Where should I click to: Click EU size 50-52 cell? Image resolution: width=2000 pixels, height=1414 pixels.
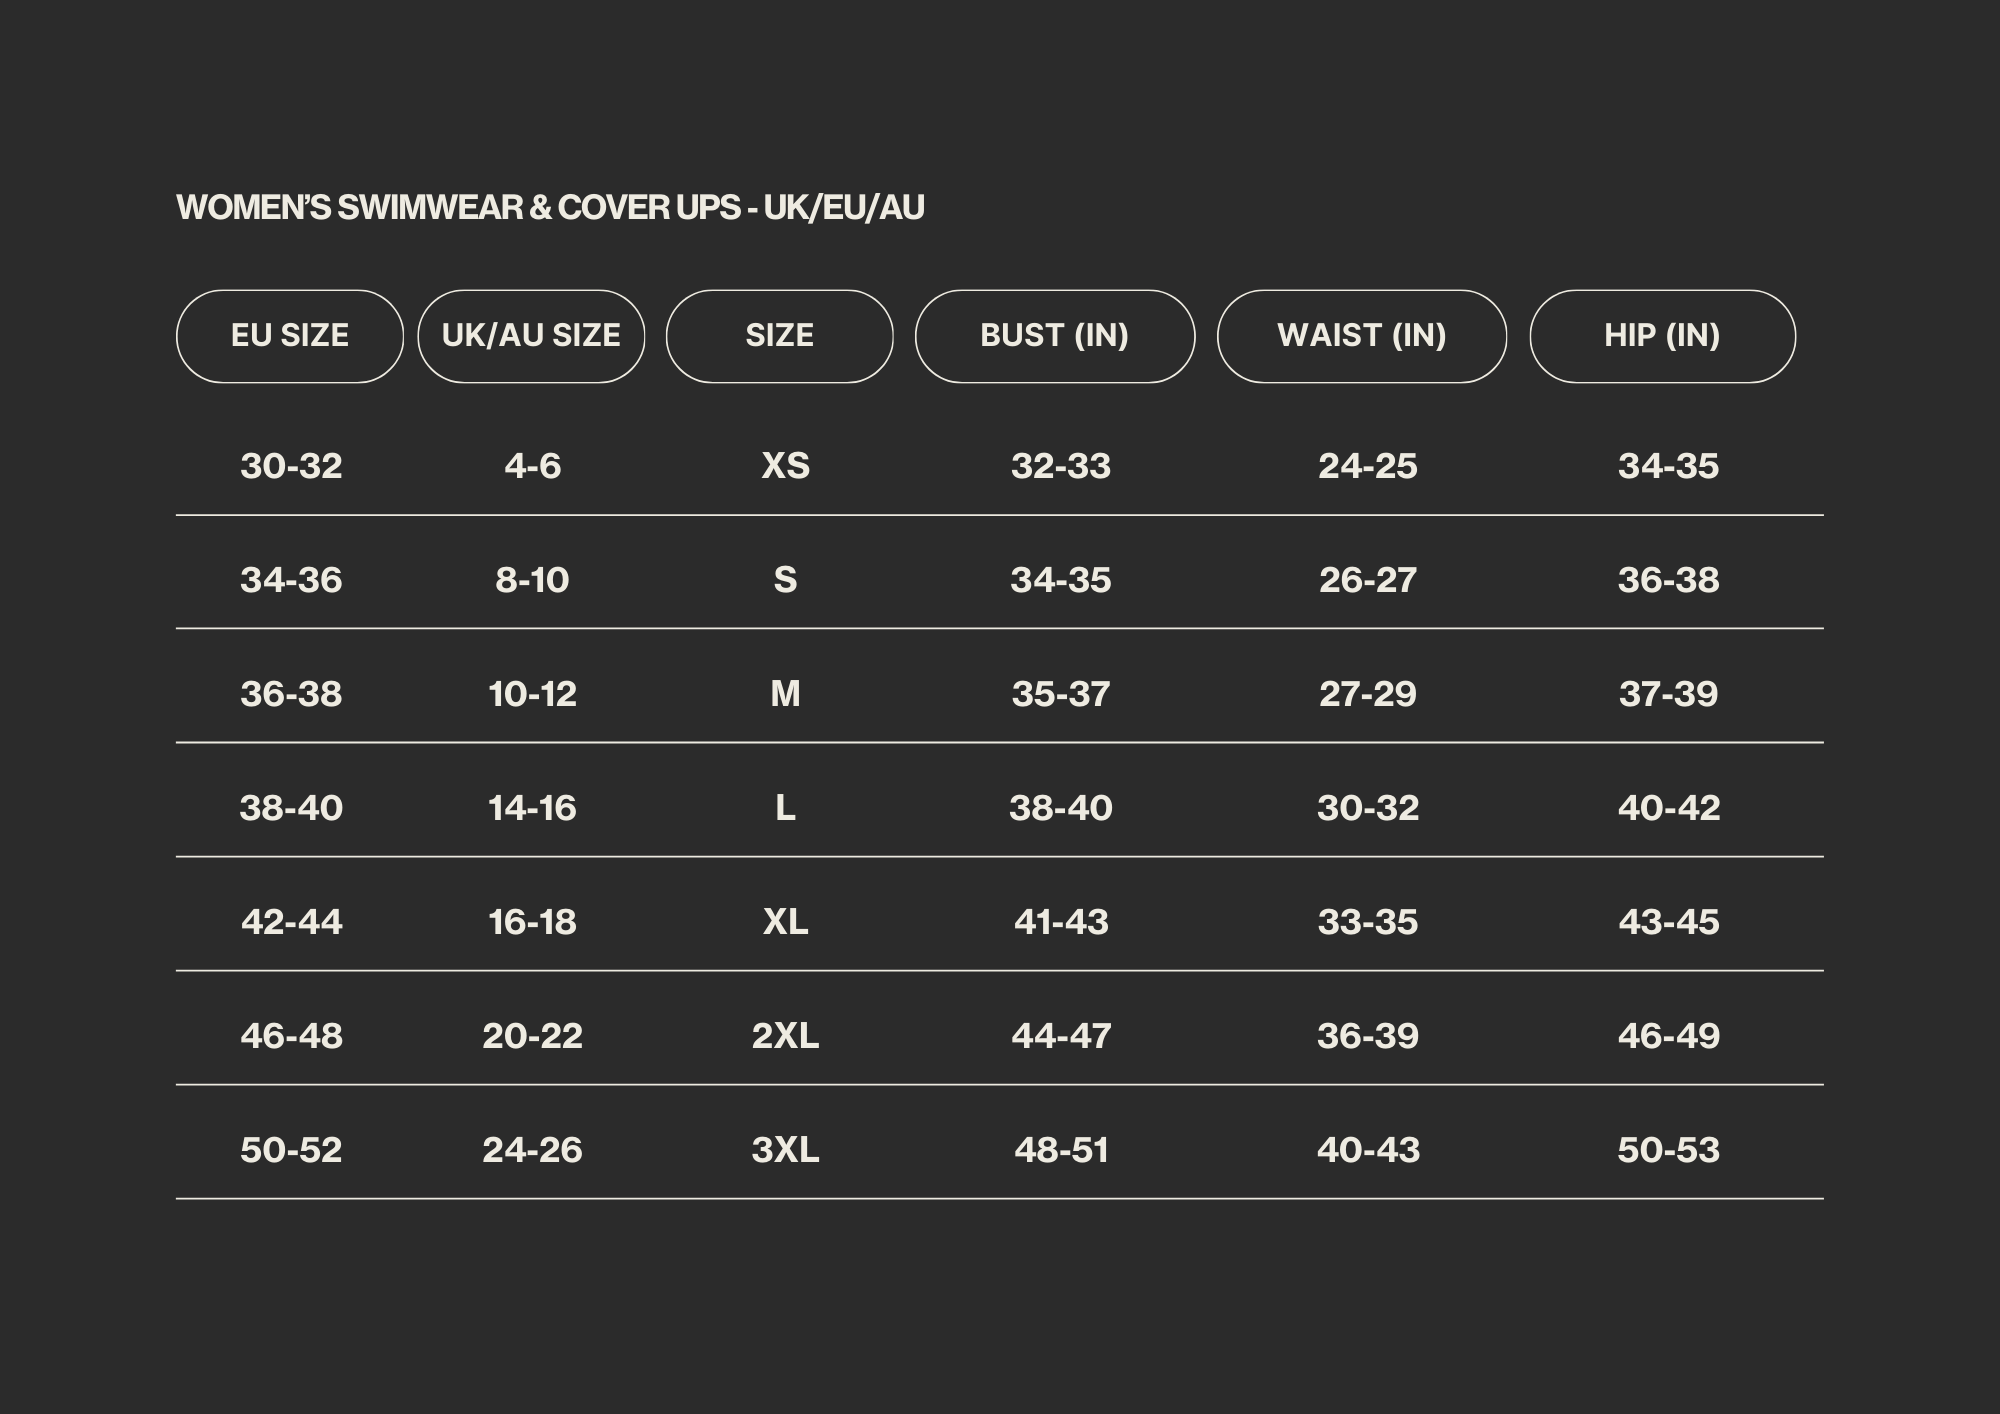tap(291, 1150)
